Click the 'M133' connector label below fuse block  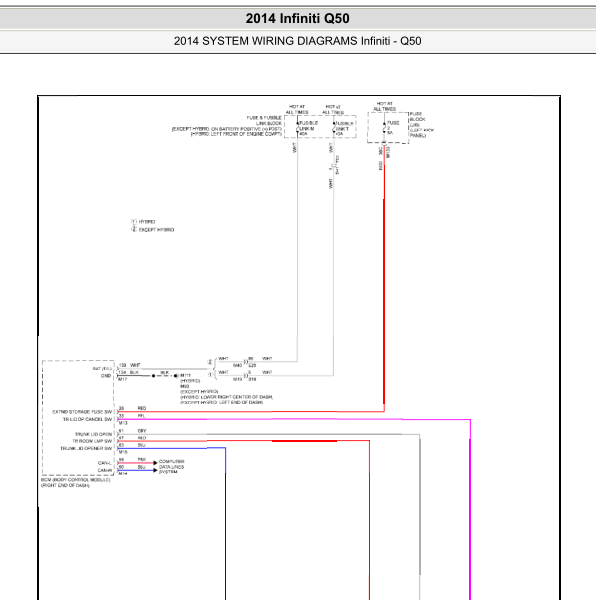388,152
